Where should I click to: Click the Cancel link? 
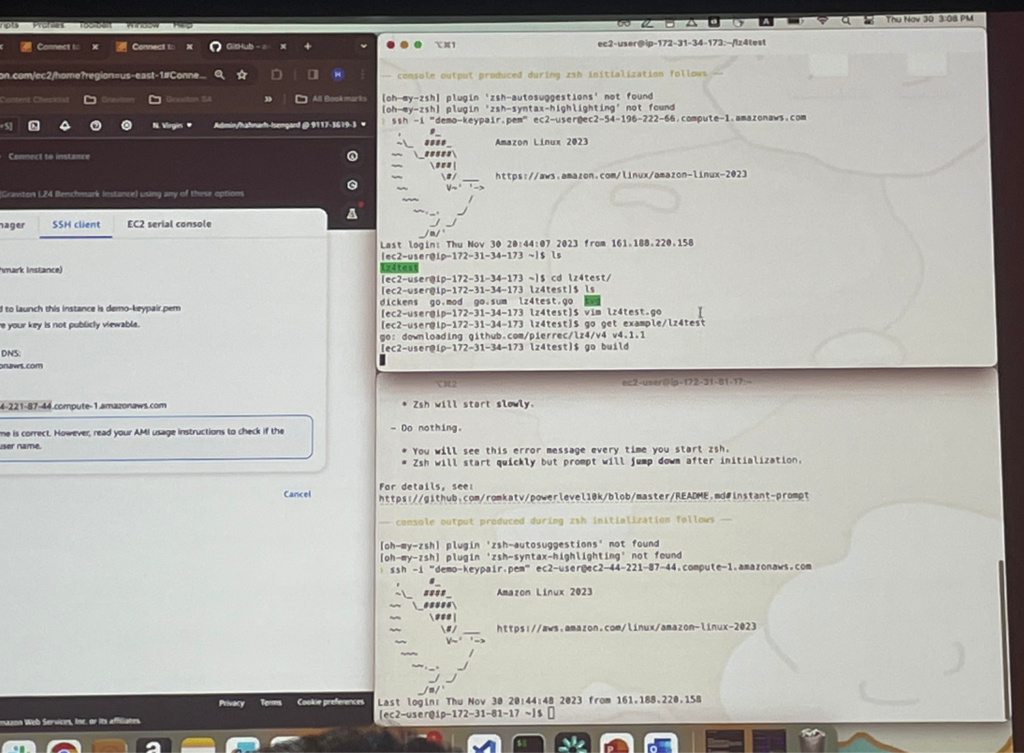coord(297,494)
